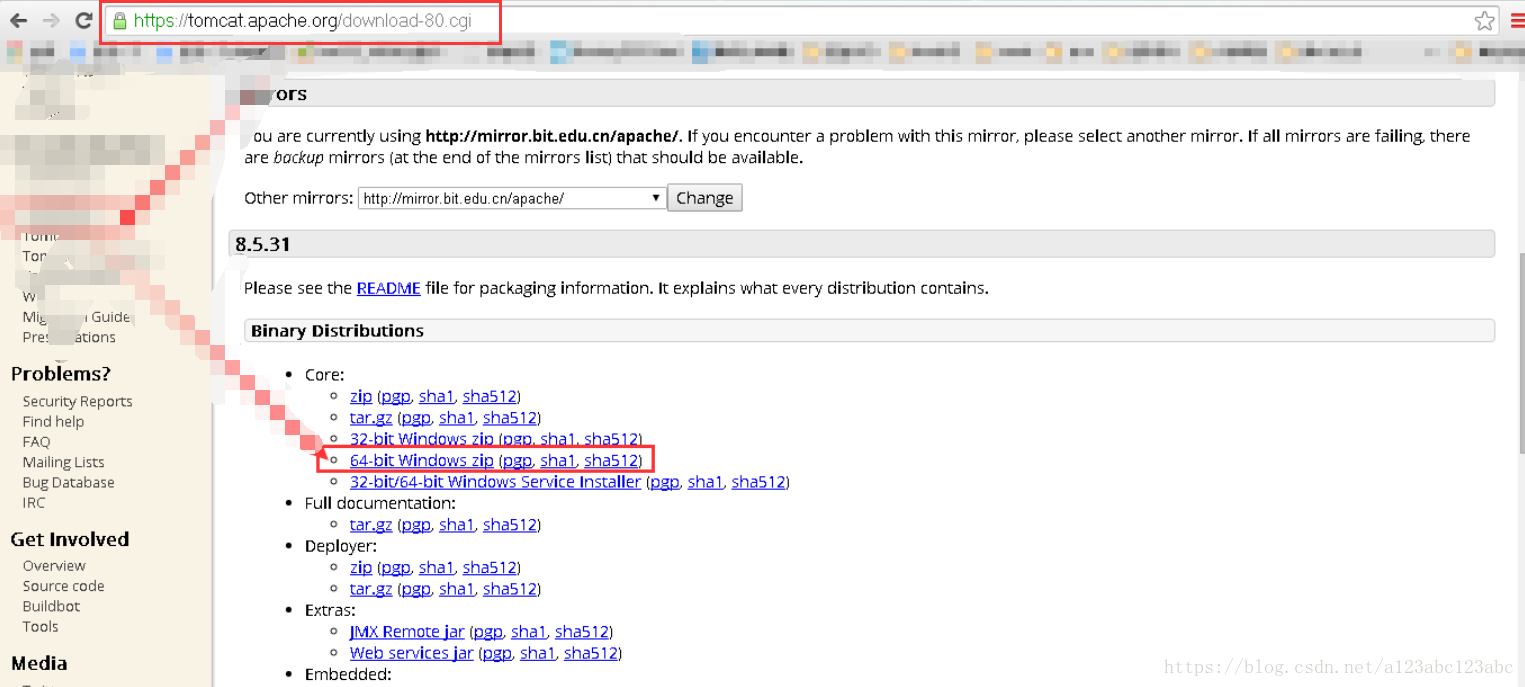Viewport: 1525px width, 687px height.
Task: Download the Deployer zip
Action: (x=361, y=567)
